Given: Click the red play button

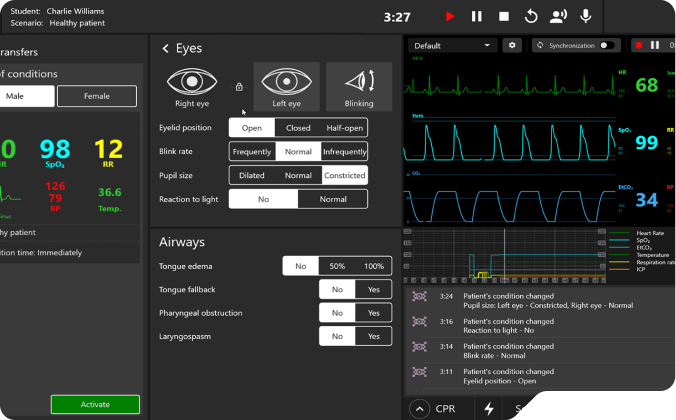Looking at the screenshot, I should (x=450, y=17).
